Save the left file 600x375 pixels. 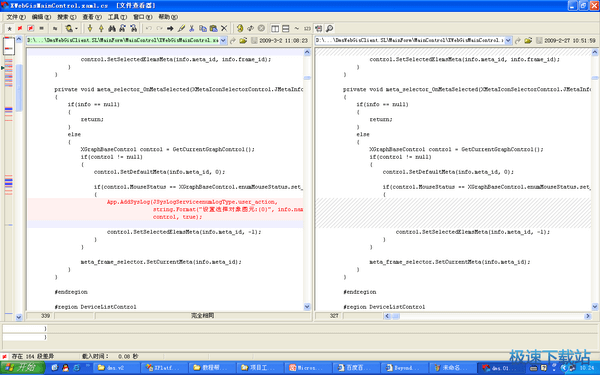pos(254,40)
